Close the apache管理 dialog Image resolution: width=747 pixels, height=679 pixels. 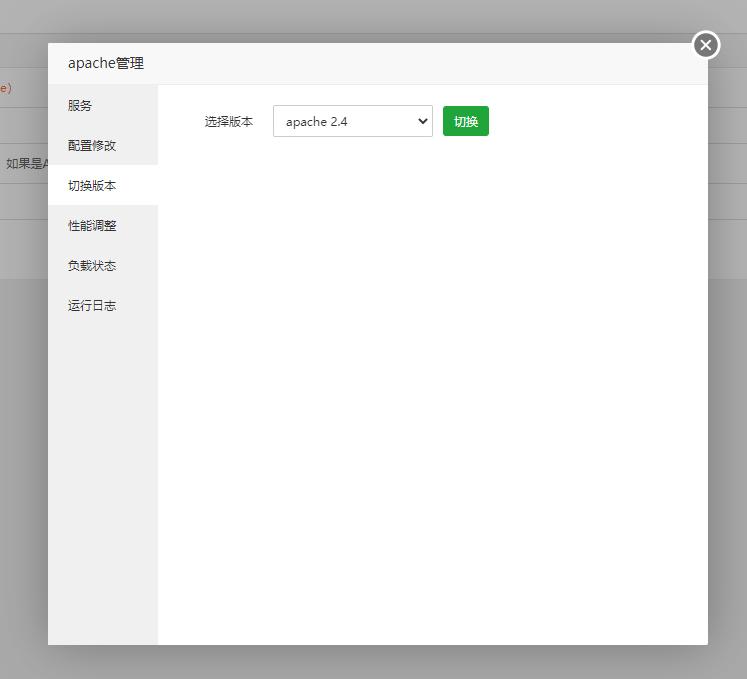(x=706, y=45)
